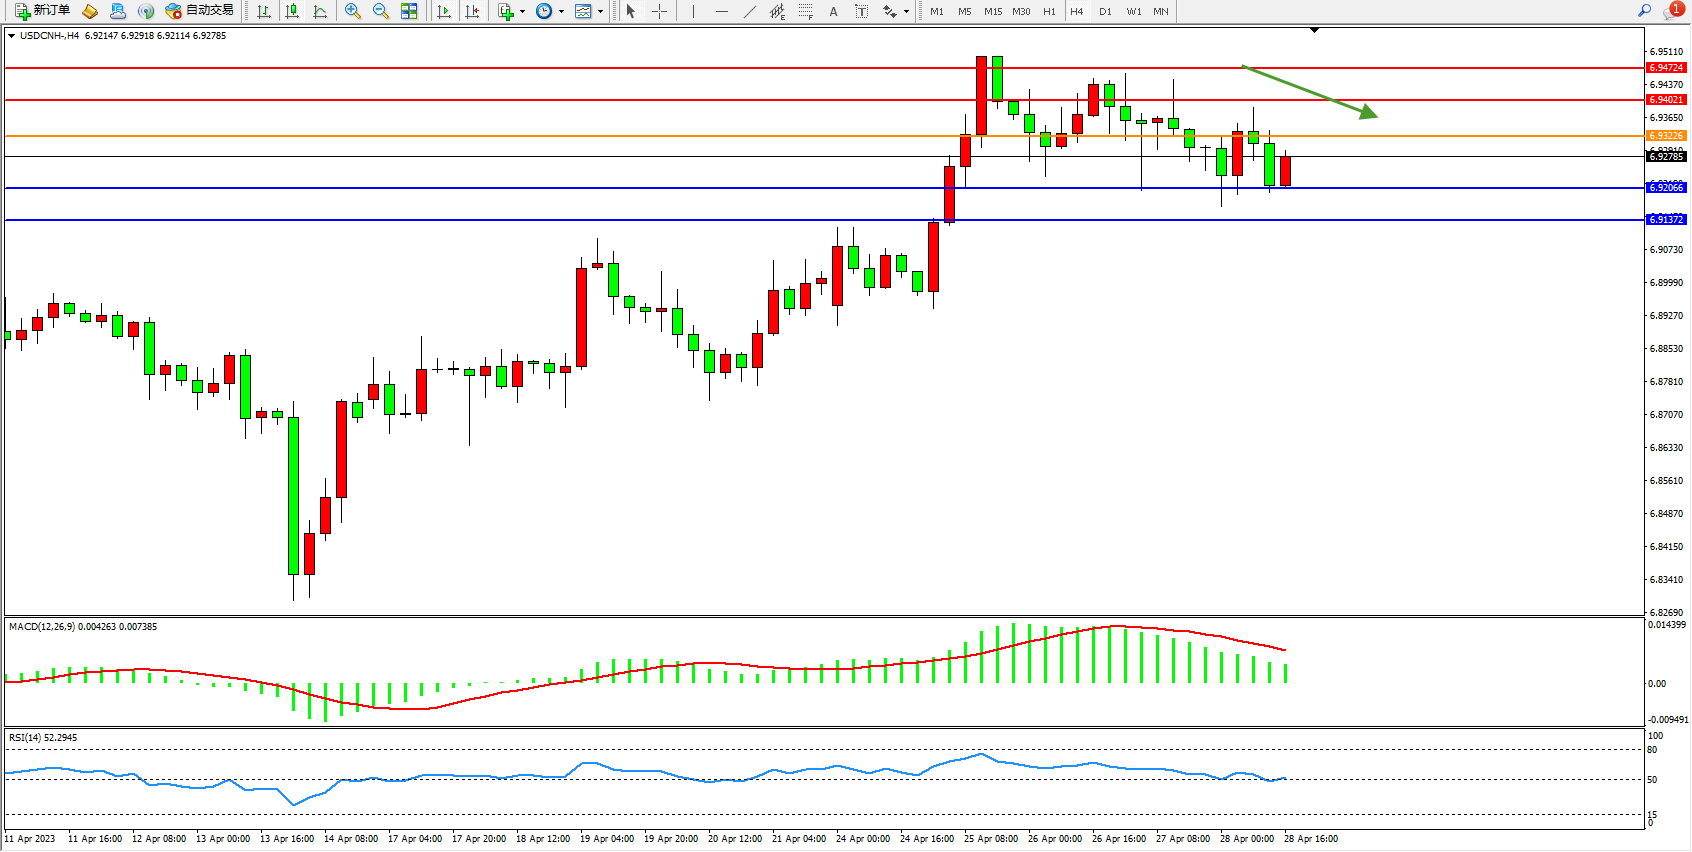Click the chart shift triangle marker
Viewport: 1692px width, 852px height.
pyautogui.click(x=1314, y=31)
